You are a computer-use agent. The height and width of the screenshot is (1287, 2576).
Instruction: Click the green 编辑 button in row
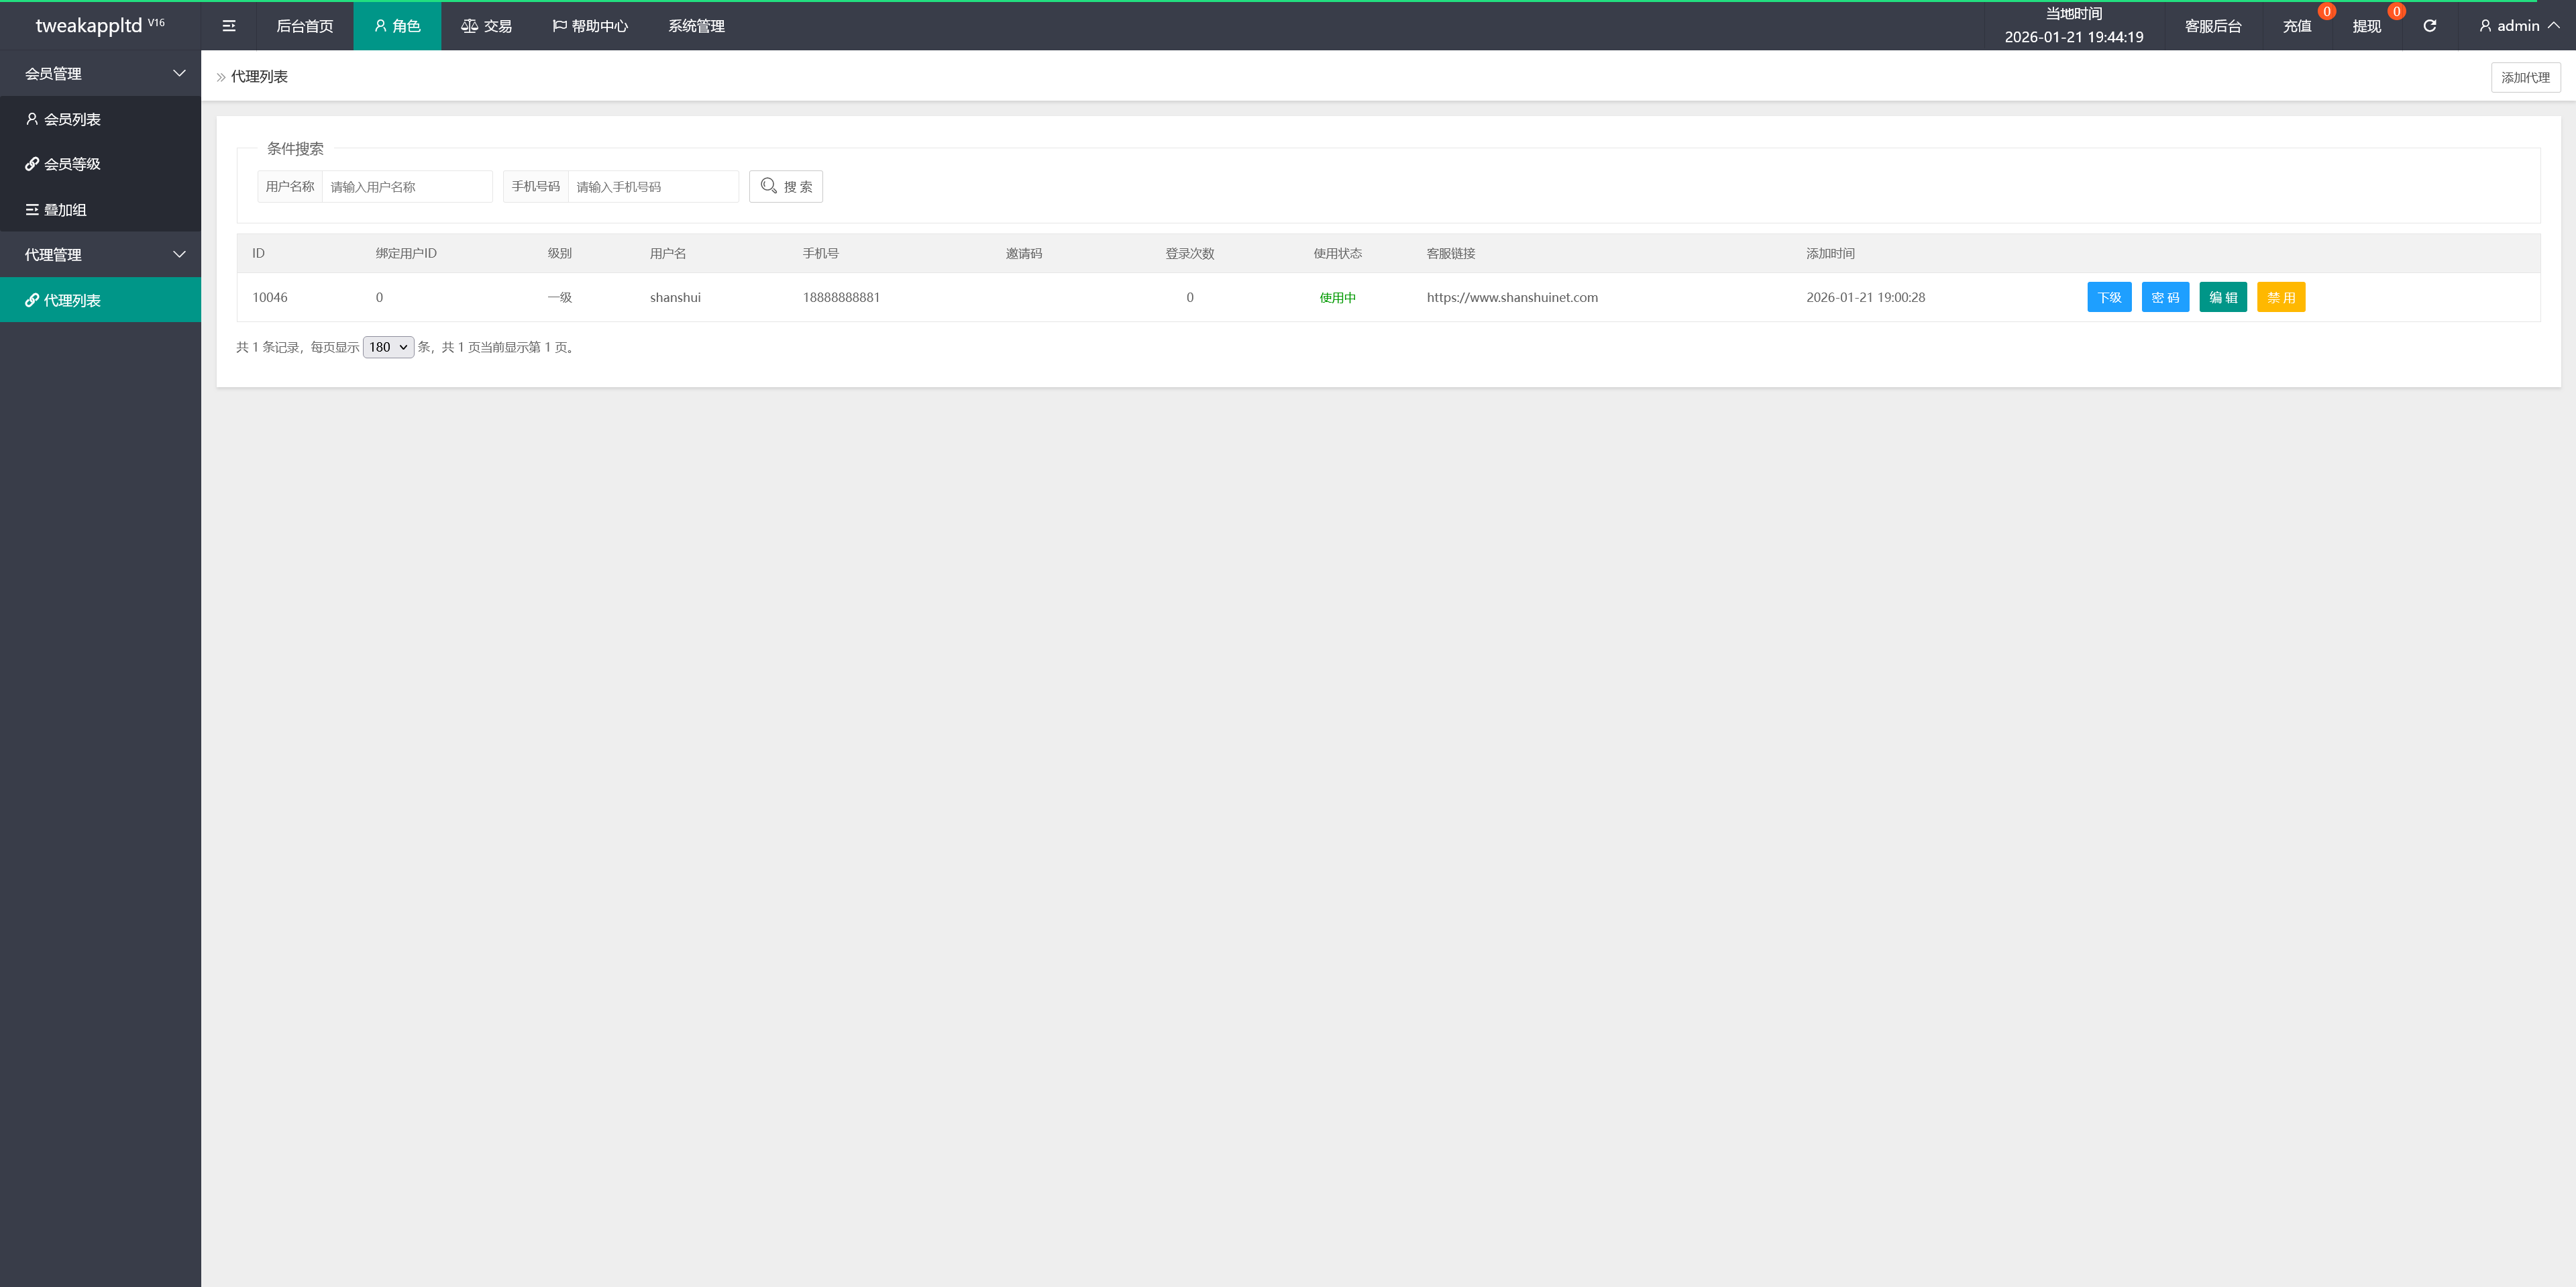(x=2222, y=297)
